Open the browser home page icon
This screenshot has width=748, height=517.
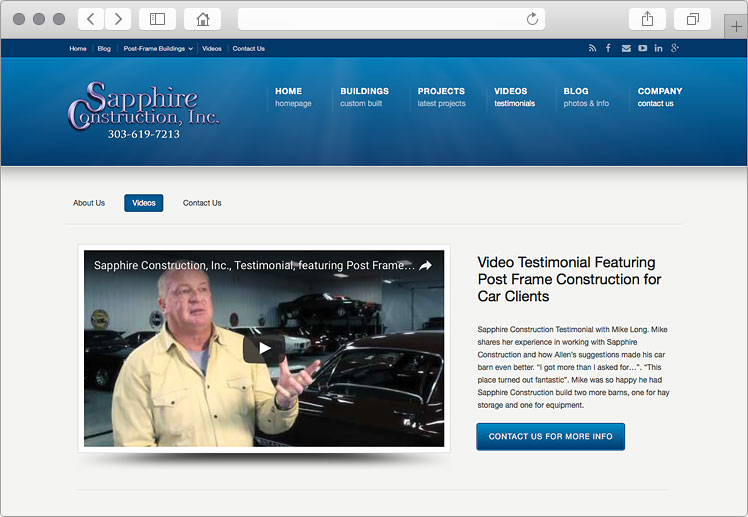coord(203,19)
